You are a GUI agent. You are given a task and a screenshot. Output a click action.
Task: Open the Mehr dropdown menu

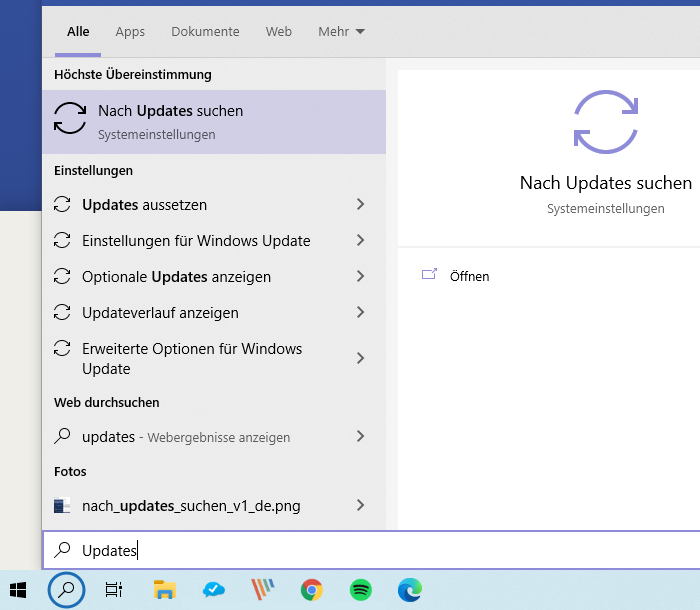click(x=342, y=32)
